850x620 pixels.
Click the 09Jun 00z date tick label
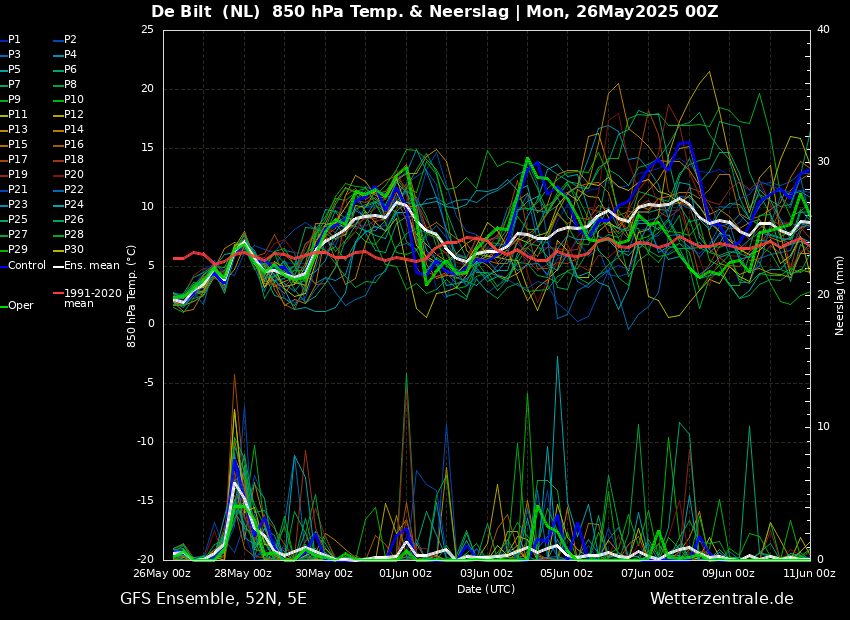pyautogui.click(x=728, y=573)
